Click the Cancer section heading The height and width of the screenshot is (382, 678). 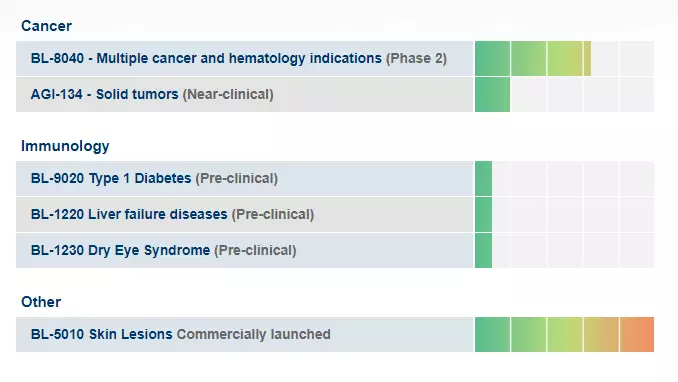[46, 26]
